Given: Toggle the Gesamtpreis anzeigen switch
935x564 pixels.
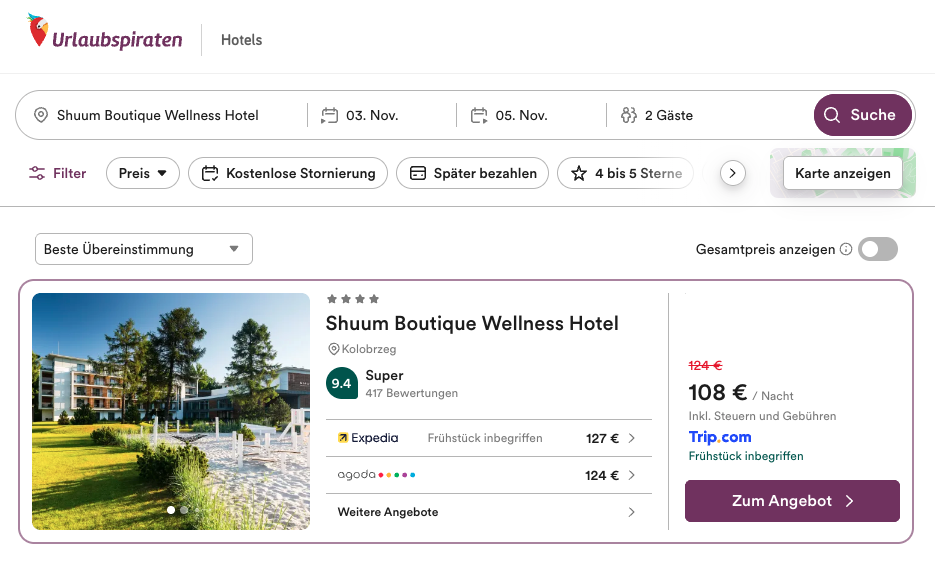Looking at the screenshot, I should pyautogui.click(x=878, y=249).
